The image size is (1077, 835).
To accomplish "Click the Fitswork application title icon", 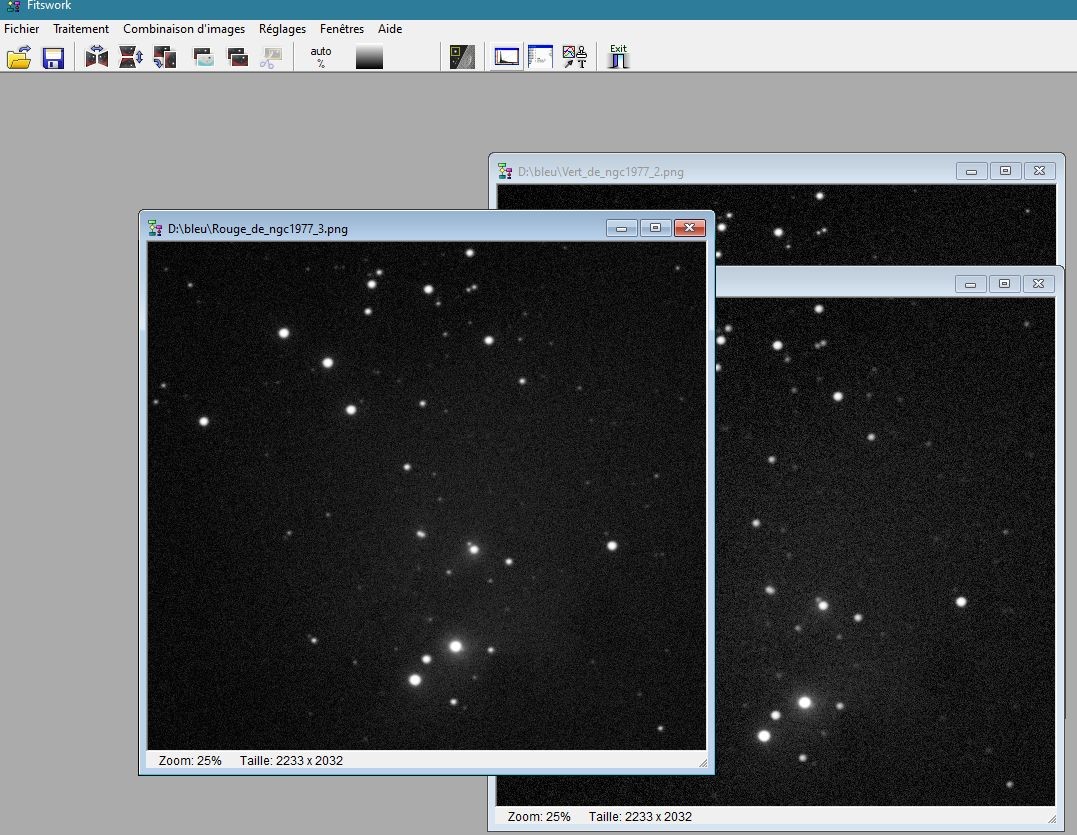I will click(14, 6).
